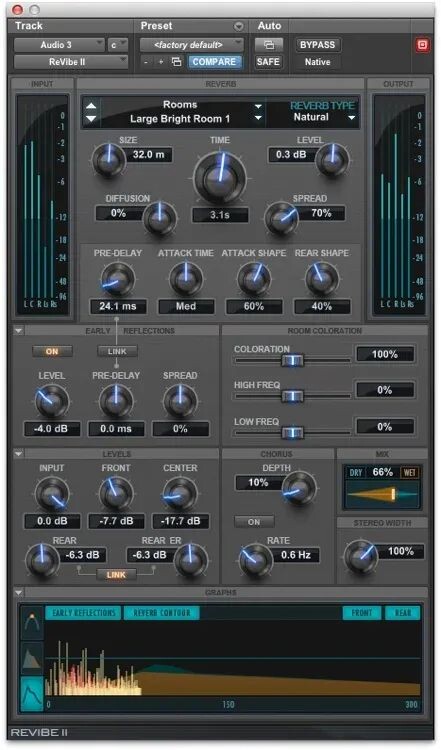This screenshot has width=441, height=750.
Task: Click the Early Reflections LEVEL knob
Action: (x=51, y=401)
